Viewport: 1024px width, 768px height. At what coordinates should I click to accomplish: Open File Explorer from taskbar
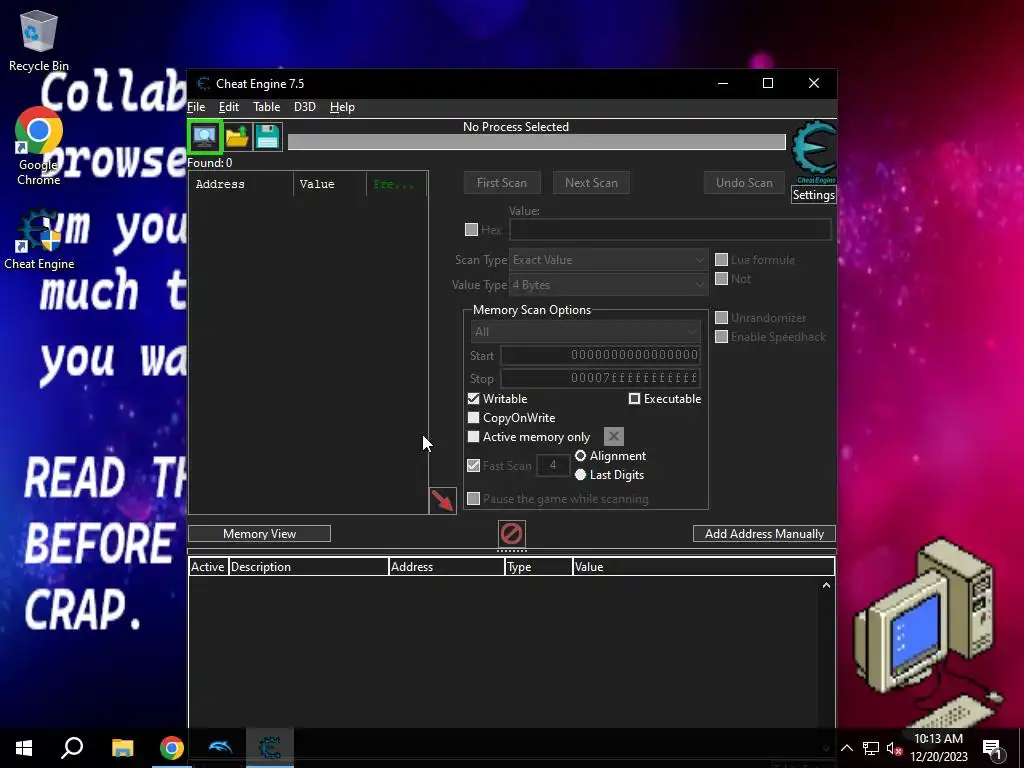pyautogui.click(x=122, y=748)
